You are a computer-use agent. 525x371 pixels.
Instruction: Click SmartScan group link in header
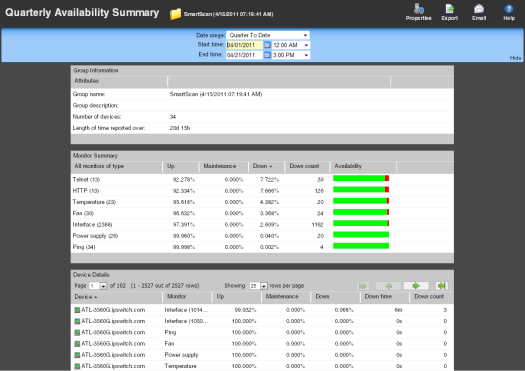[228, 14]
